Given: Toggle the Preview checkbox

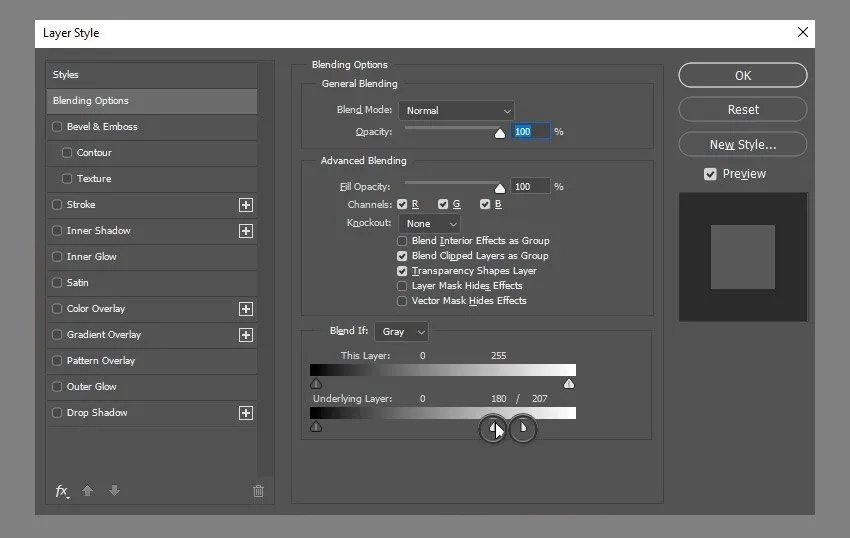Looking at the screenshot, I should click(710, 174).
